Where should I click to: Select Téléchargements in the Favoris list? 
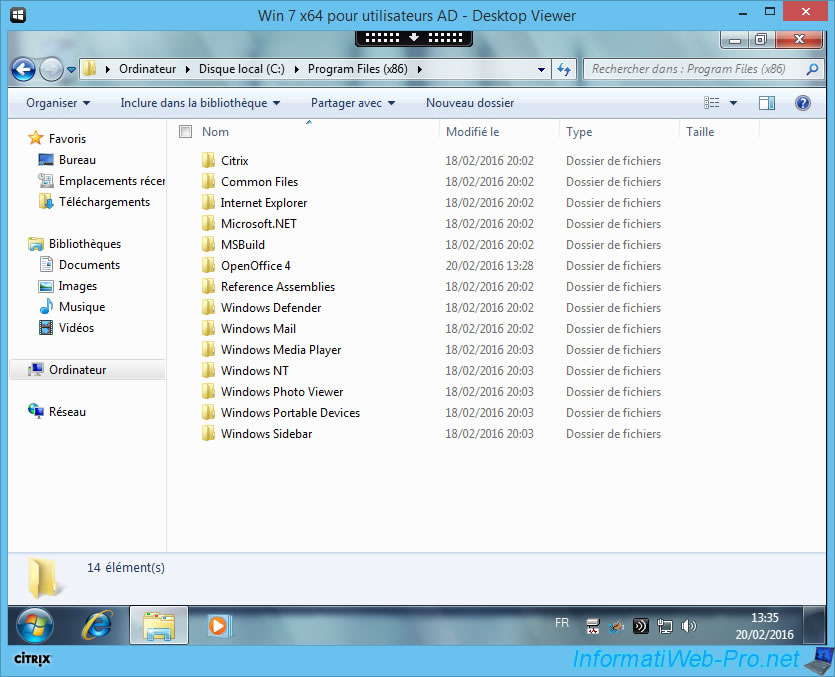tap(104, 202)
